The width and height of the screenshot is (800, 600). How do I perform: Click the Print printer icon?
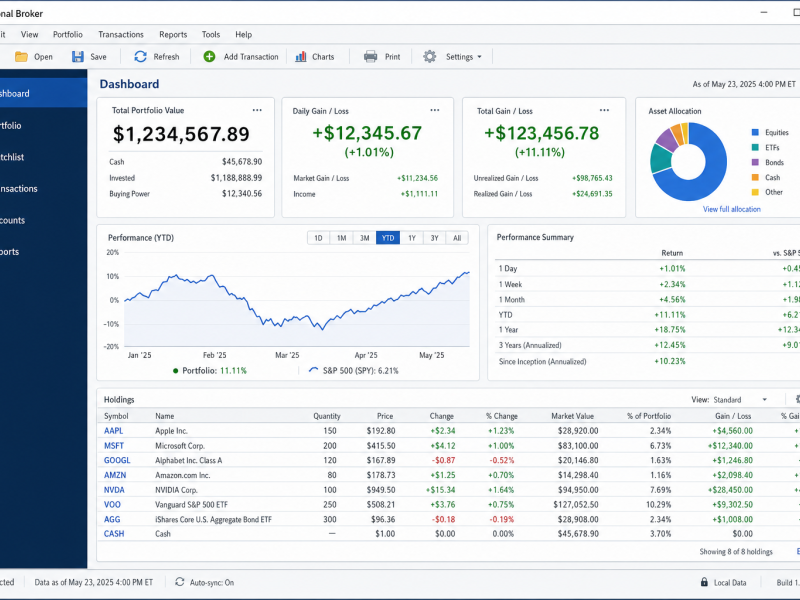tap(370, 57)
